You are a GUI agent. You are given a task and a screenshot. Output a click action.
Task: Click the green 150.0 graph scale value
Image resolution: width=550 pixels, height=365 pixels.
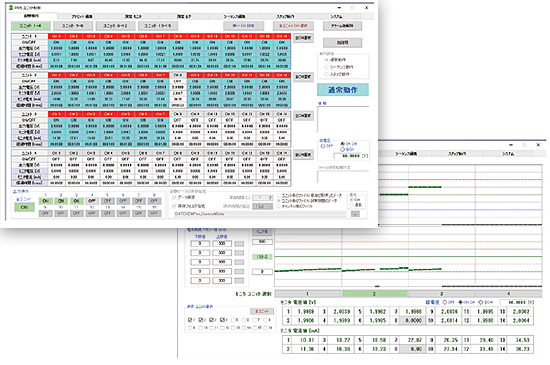(262, 257)
